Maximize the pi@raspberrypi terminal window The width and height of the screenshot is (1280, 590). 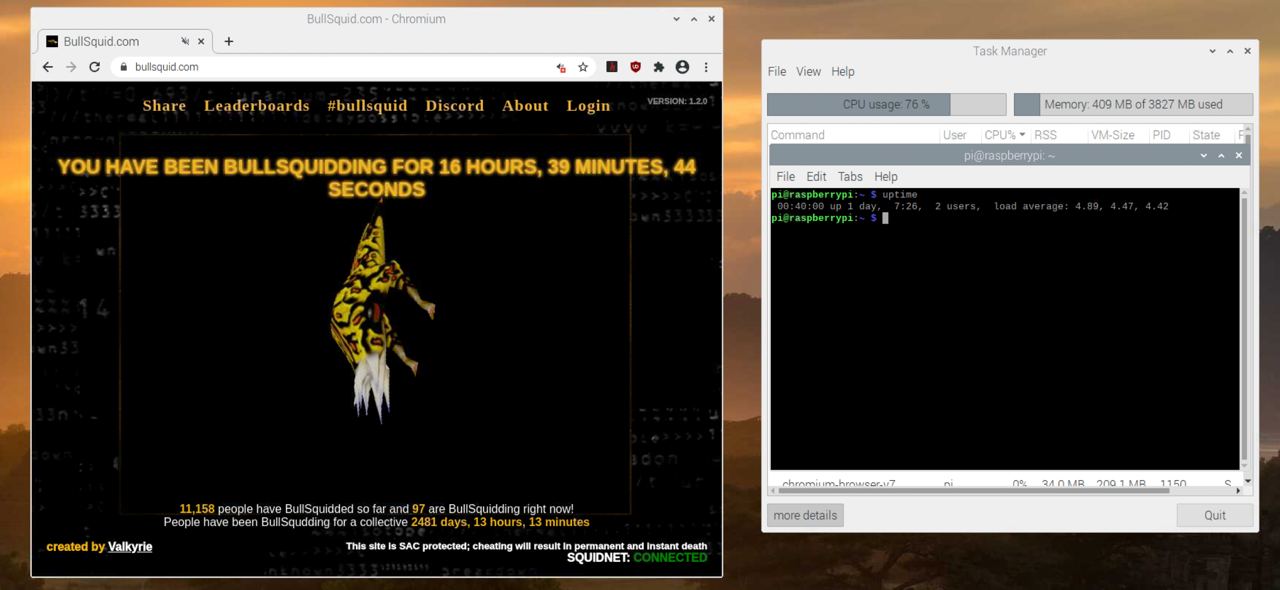(1222, 155)
